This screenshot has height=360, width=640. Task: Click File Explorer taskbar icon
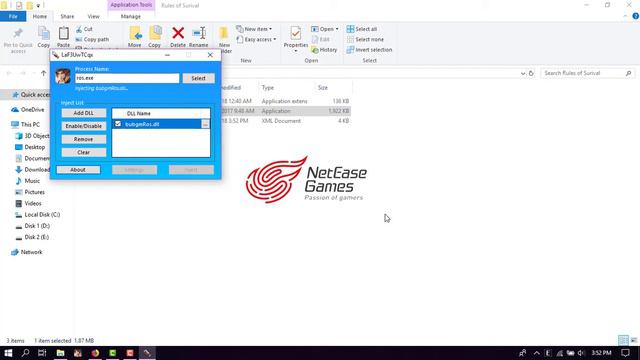(x=60, y=353)
